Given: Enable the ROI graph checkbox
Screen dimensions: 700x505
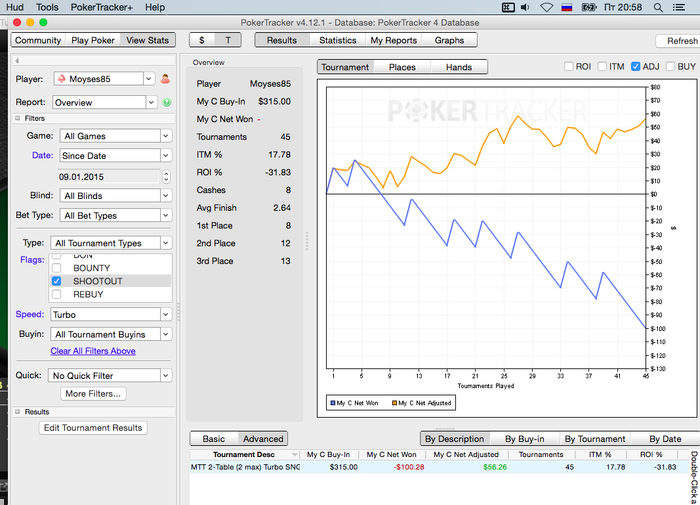Looking at the screenshot, I should pos(569,67).
